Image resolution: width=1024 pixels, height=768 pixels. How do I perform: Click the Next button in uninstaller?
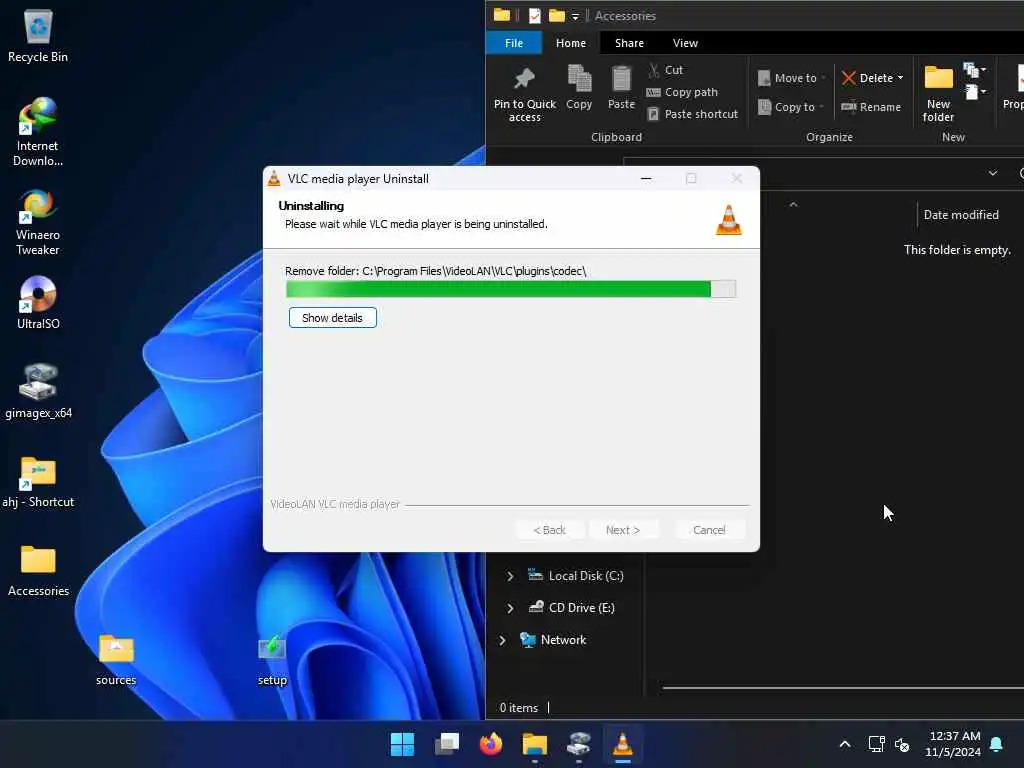(622, 530)
